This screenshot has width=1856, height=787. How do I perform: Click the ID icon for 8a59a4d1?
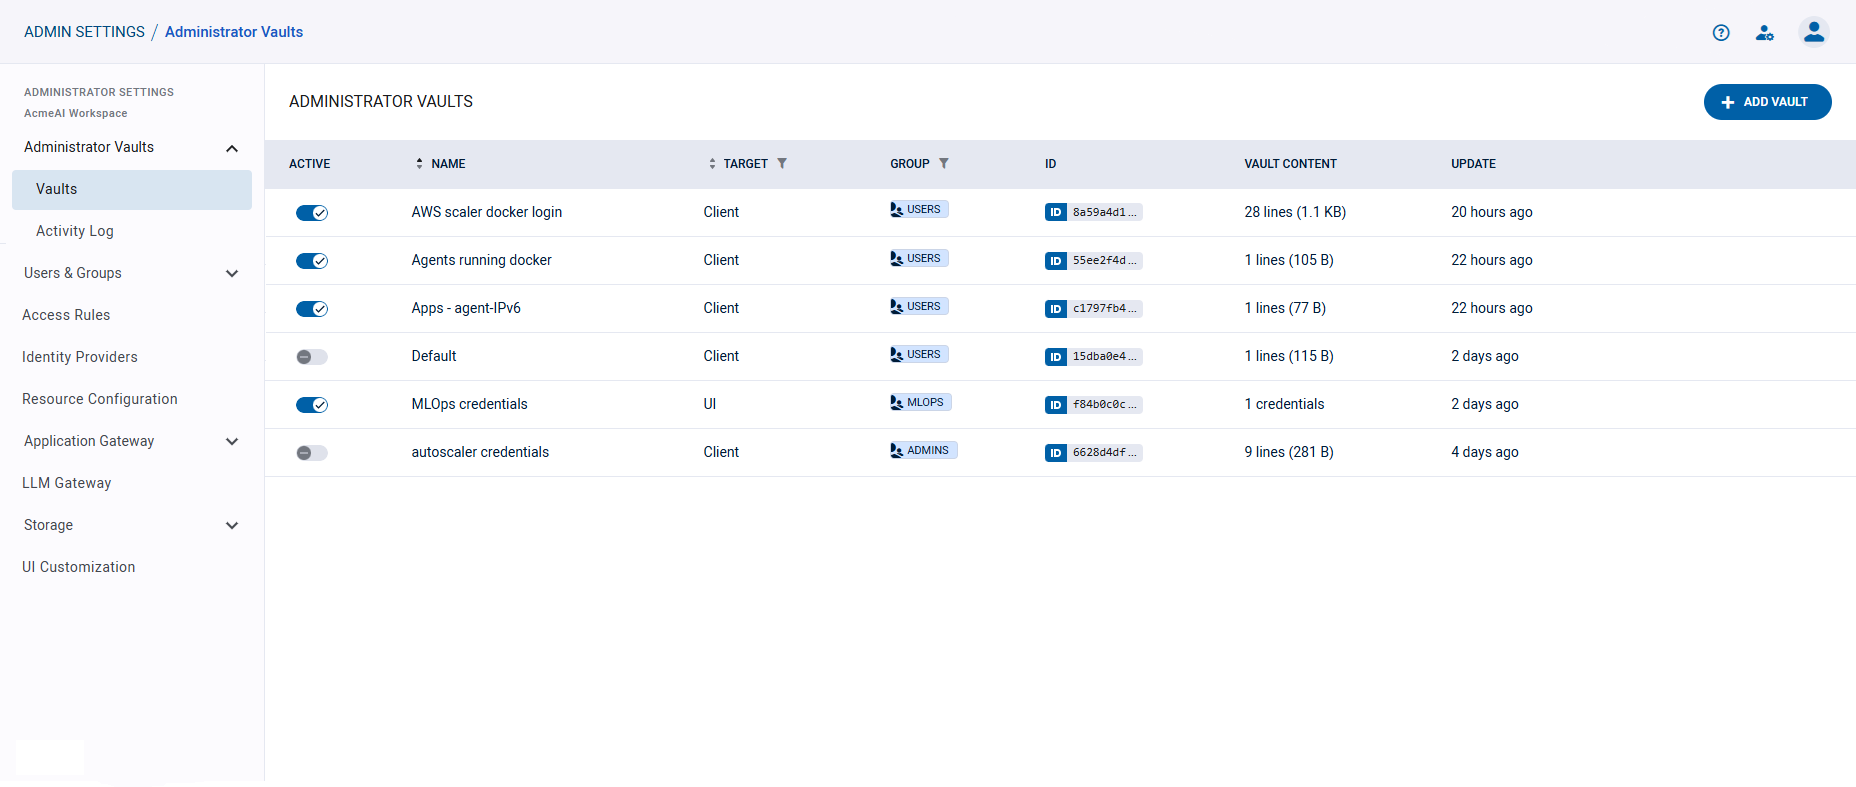pos(1056,212)
